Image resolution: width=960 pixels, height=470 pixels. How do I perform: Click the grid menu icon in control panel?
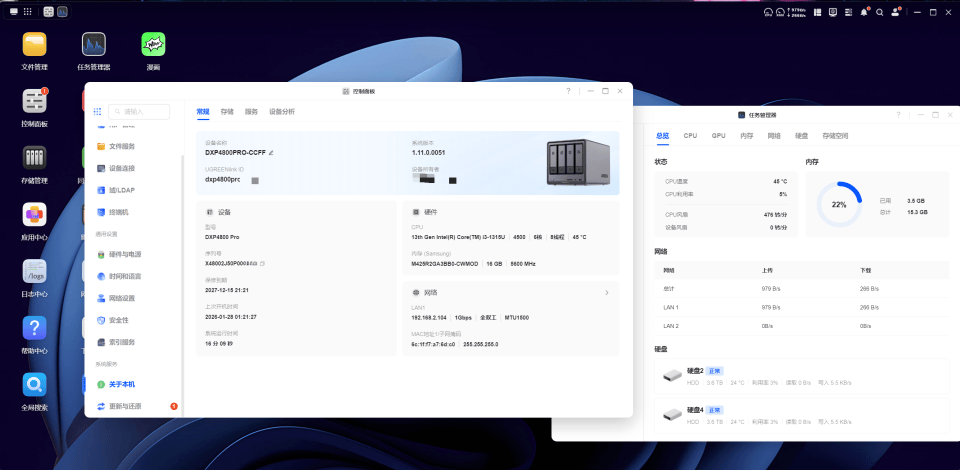click(98, 112)
